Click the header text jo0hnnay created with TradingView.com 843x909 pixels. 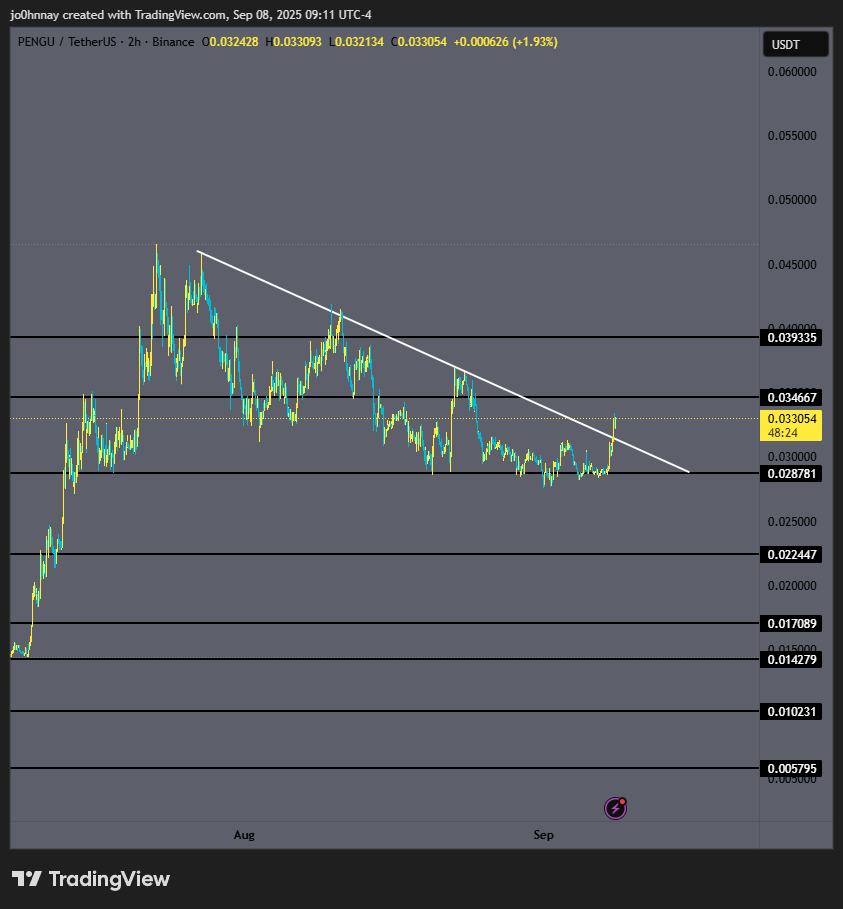[119, 14]
